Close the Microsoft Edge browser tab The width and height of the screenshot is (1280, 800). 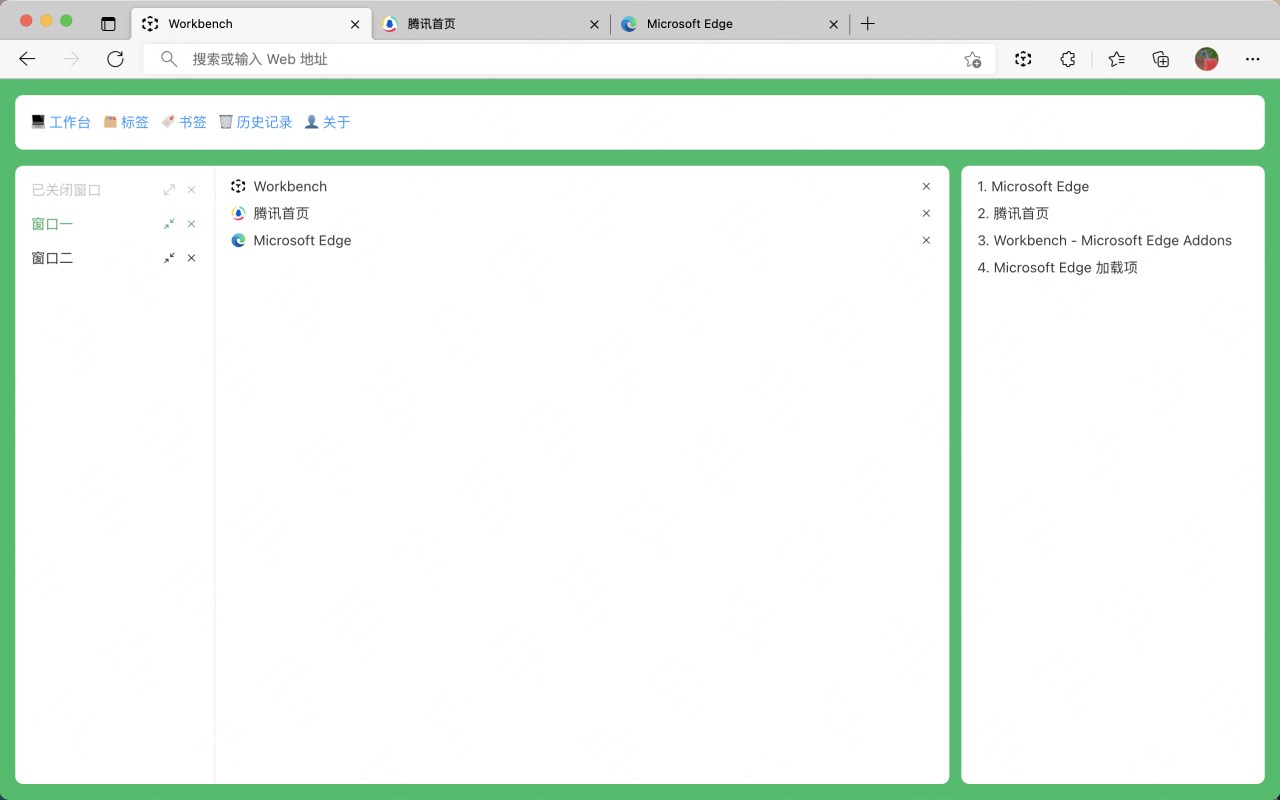(834, 24)
